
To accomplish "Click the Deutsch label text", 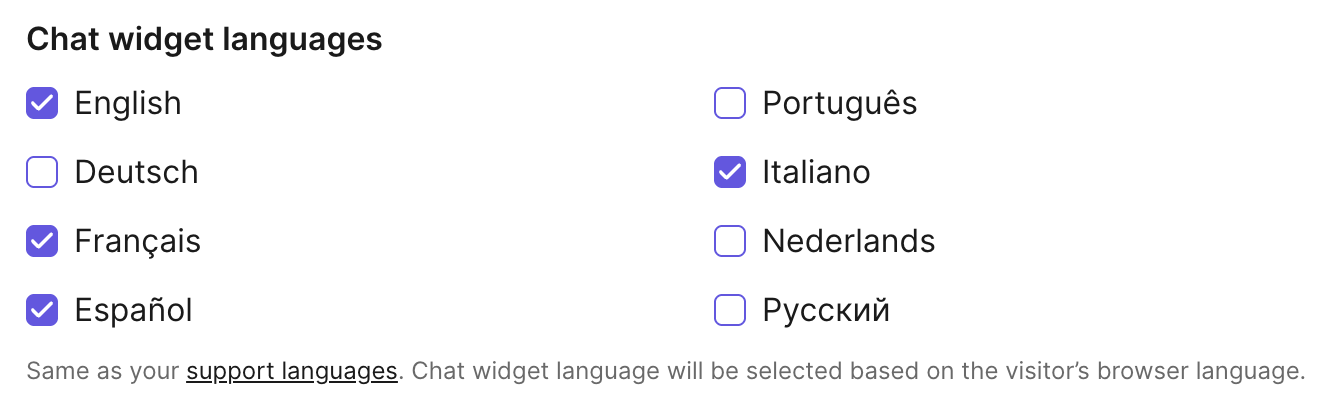I will [x=136, y=172].
